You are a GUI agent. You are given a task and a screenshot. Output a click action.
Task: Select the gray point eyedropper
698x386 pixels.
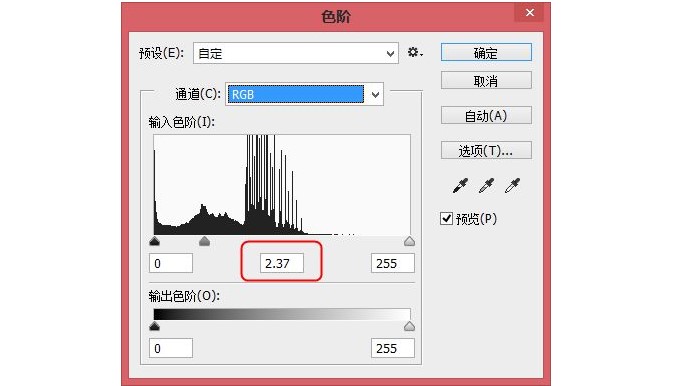[486, 186]
